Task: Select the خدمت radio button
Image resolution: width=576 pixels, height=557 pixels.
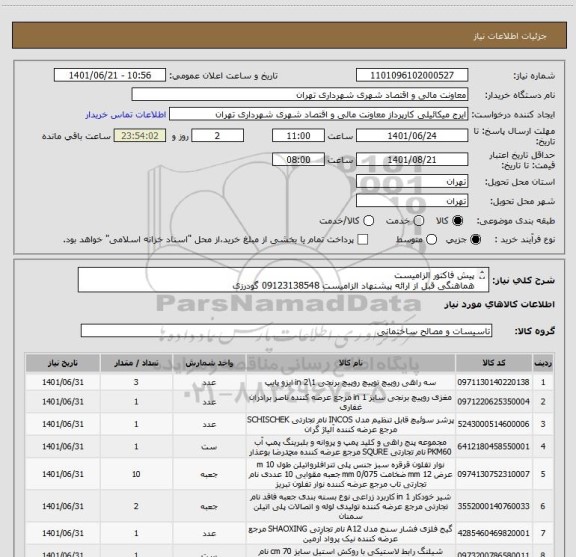Action: tap(419, 221)
